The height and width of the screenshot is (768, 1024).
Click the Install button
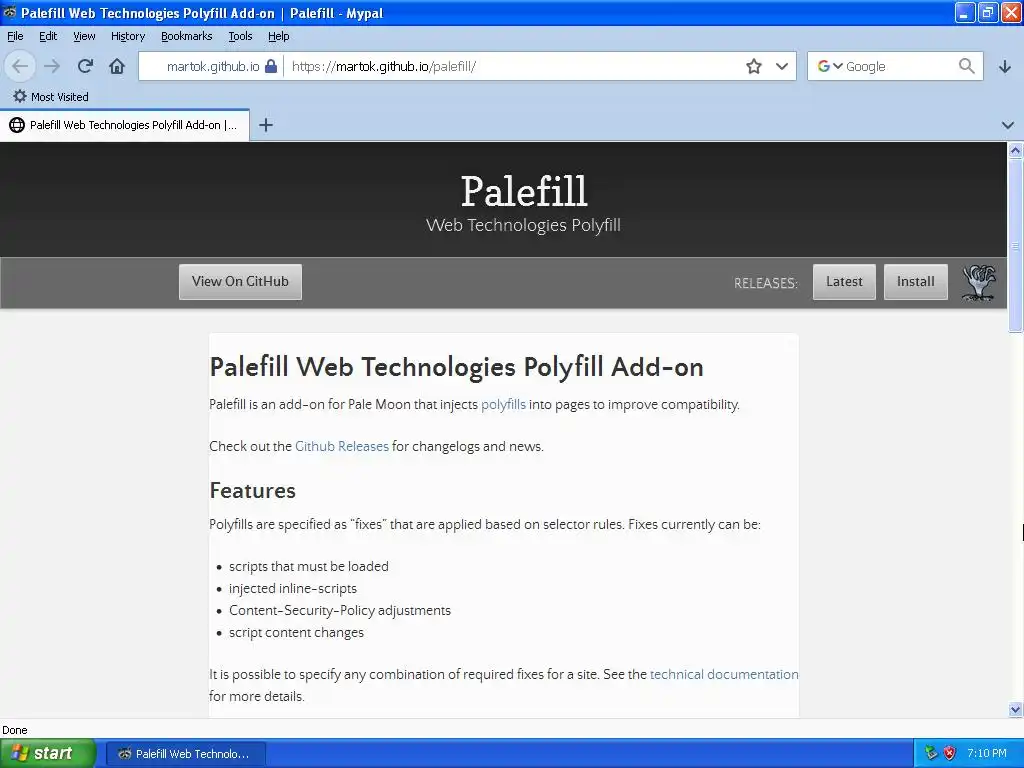coord(916,281)
